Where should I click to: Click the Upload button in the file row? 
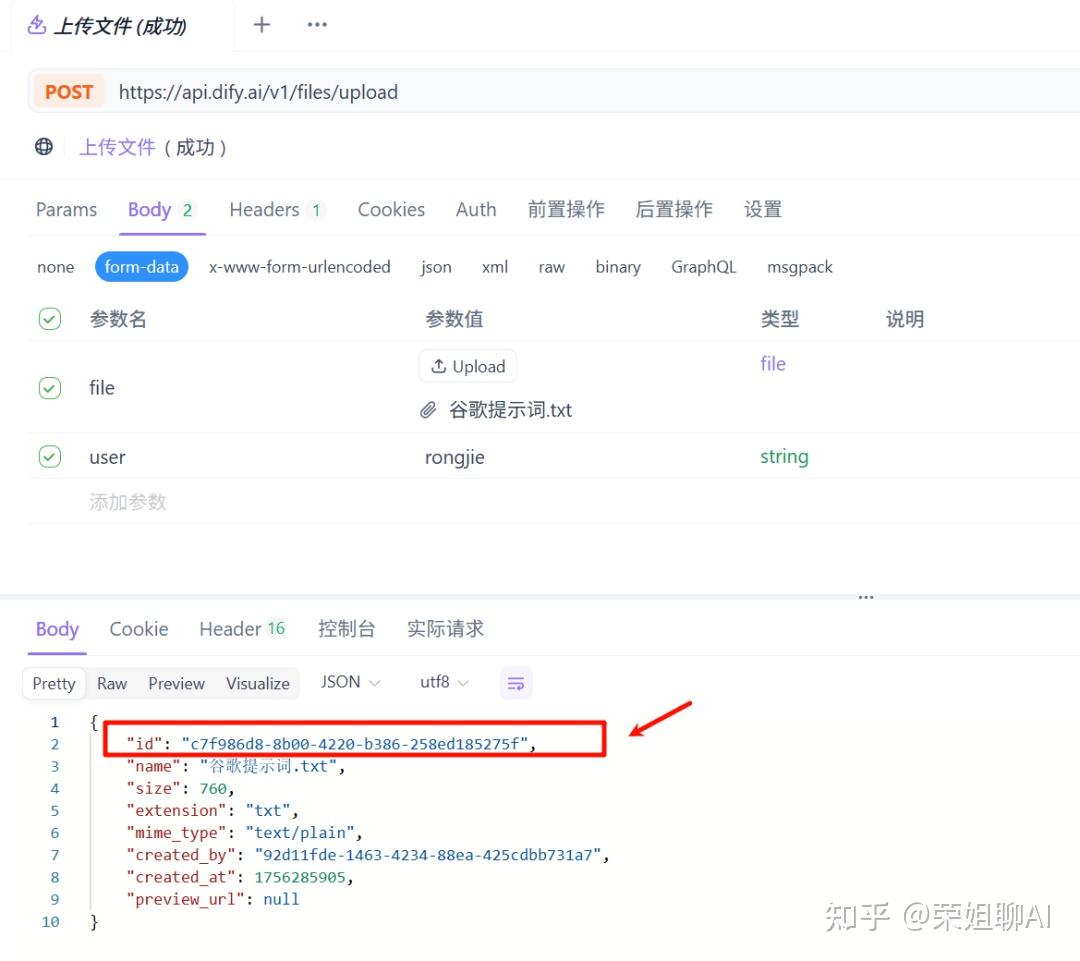(467, 366)
